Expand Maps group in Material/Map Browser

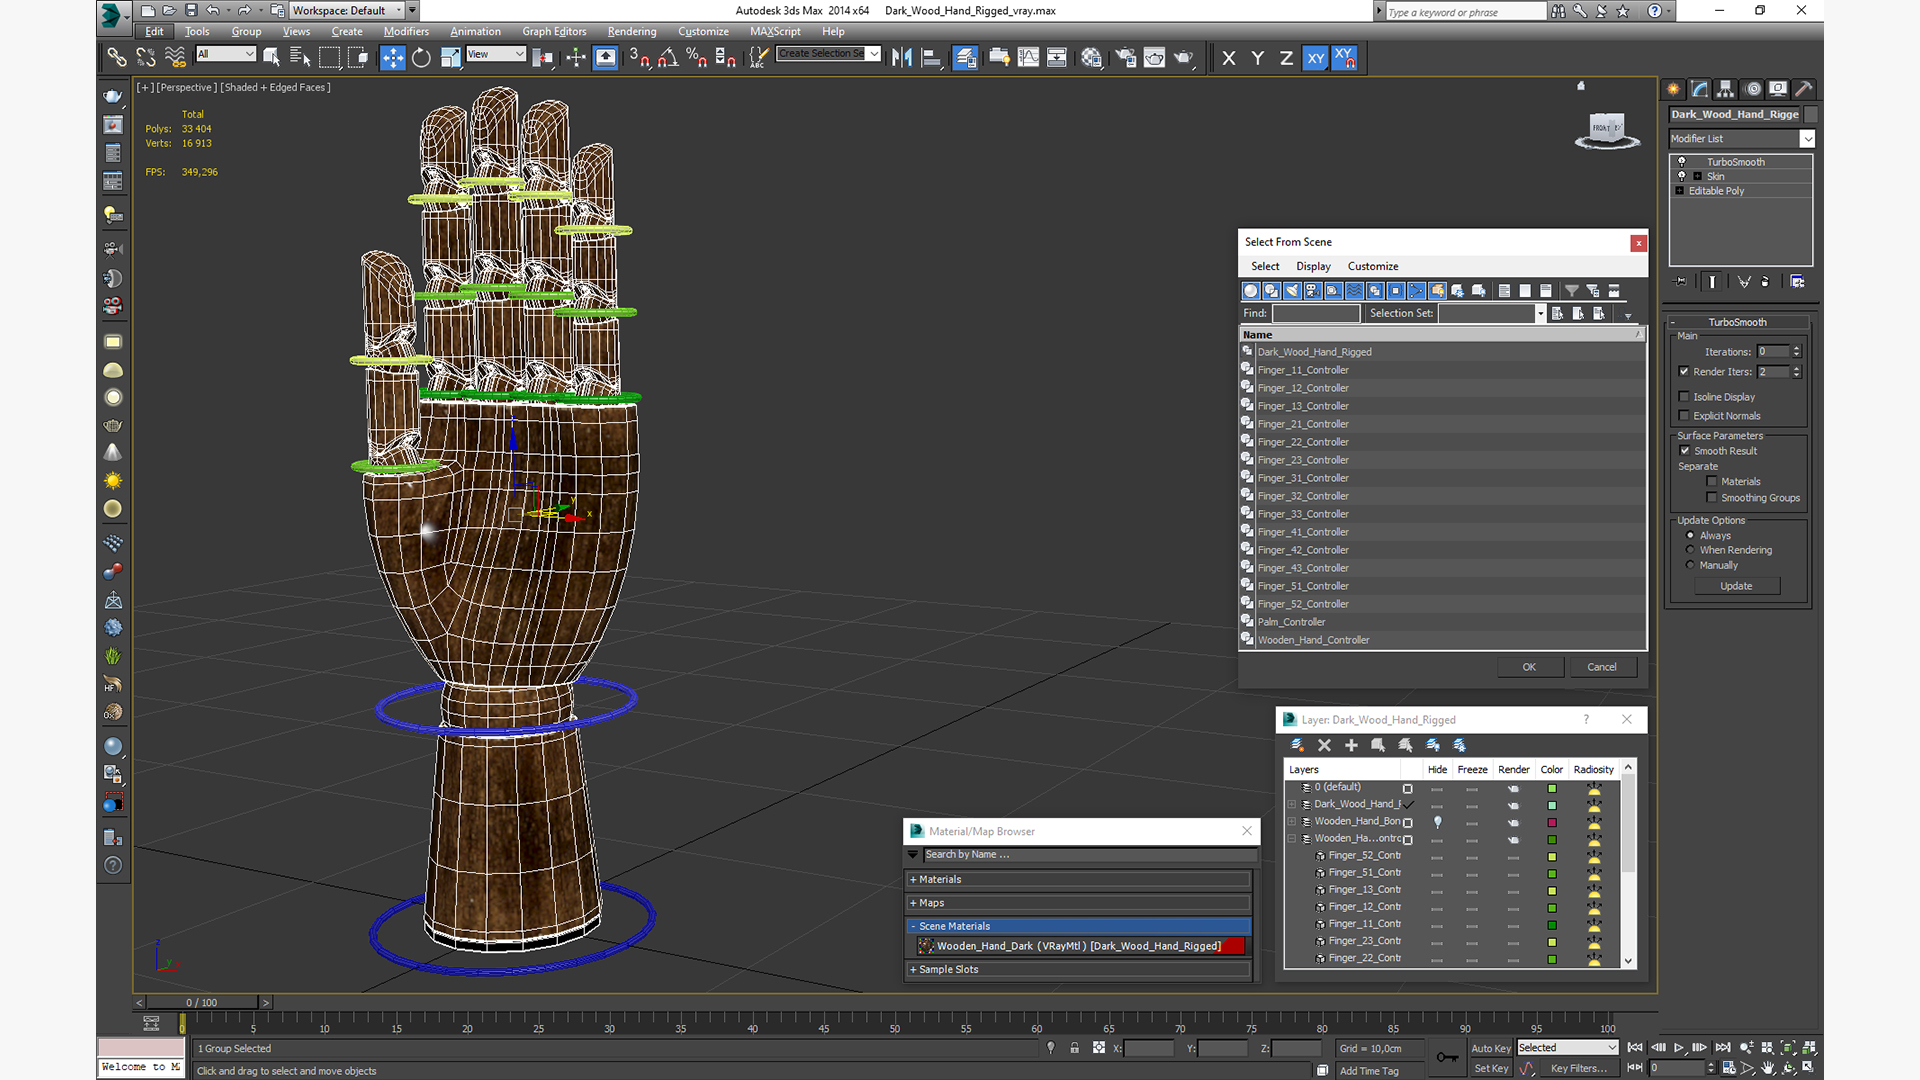click(1079, 903)
